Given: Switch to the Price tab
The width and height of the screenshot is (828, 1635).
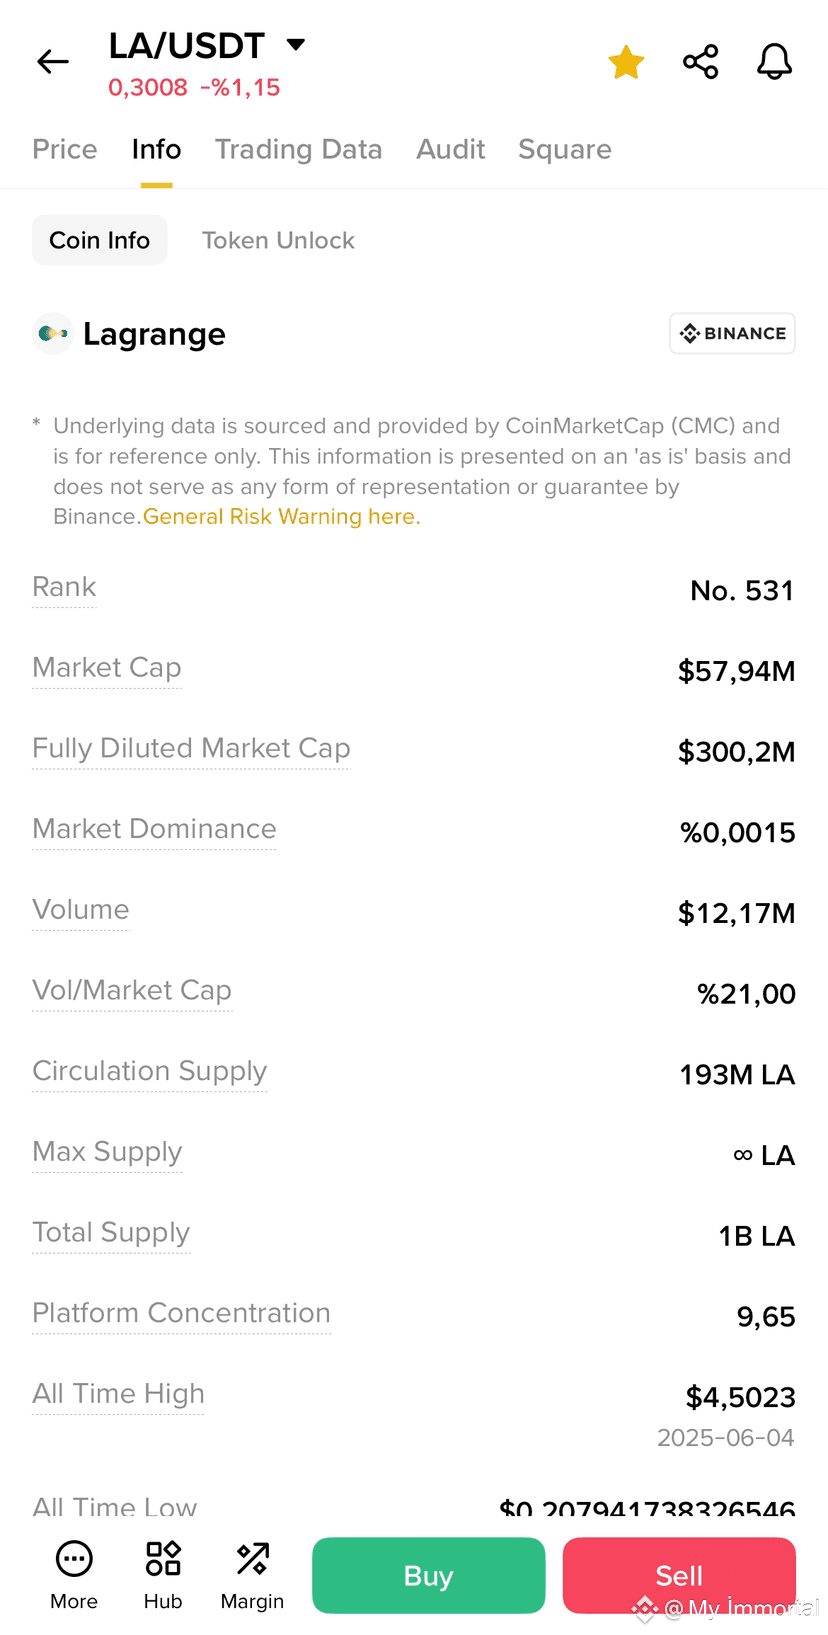Looking at the screenshot, I should [x=65, y=149].
